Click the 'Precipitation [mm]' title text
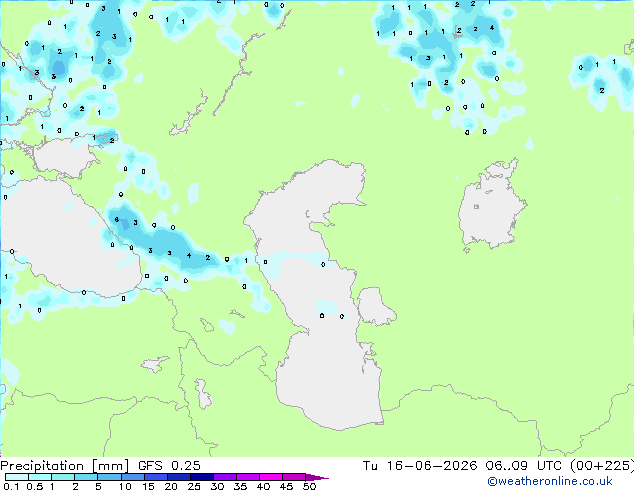Image resolution: width=634 pixels, height=490 pixels. [x=64, y=466]
